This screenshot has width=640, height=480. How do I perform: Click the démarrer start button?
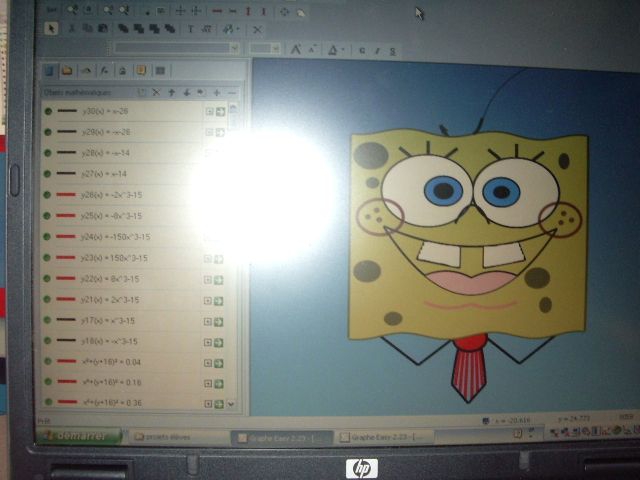(x=79, y=436)
